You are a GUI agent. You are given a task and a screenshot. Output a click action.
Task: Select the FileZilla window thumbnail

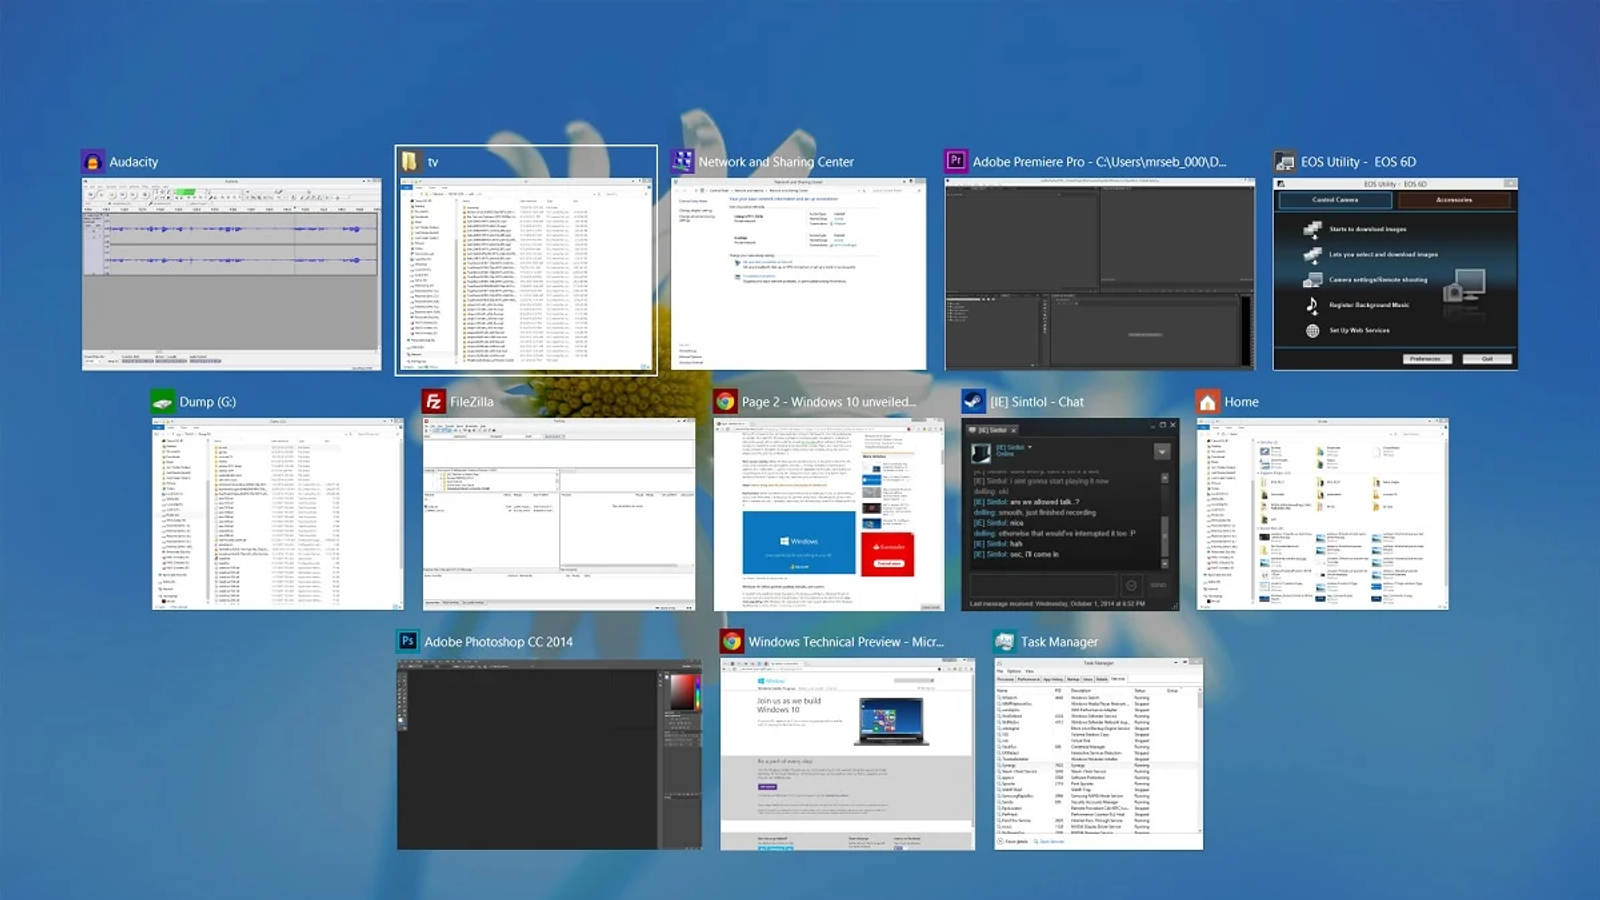[x=558, y=514]
